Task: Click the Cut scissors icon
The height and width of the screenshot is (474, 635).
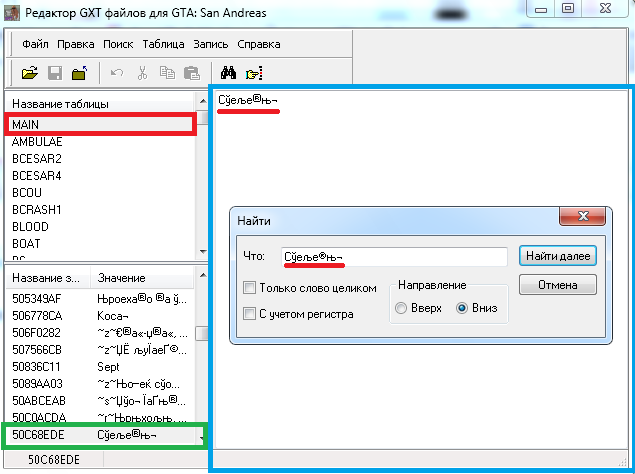Action: [142, 72]
